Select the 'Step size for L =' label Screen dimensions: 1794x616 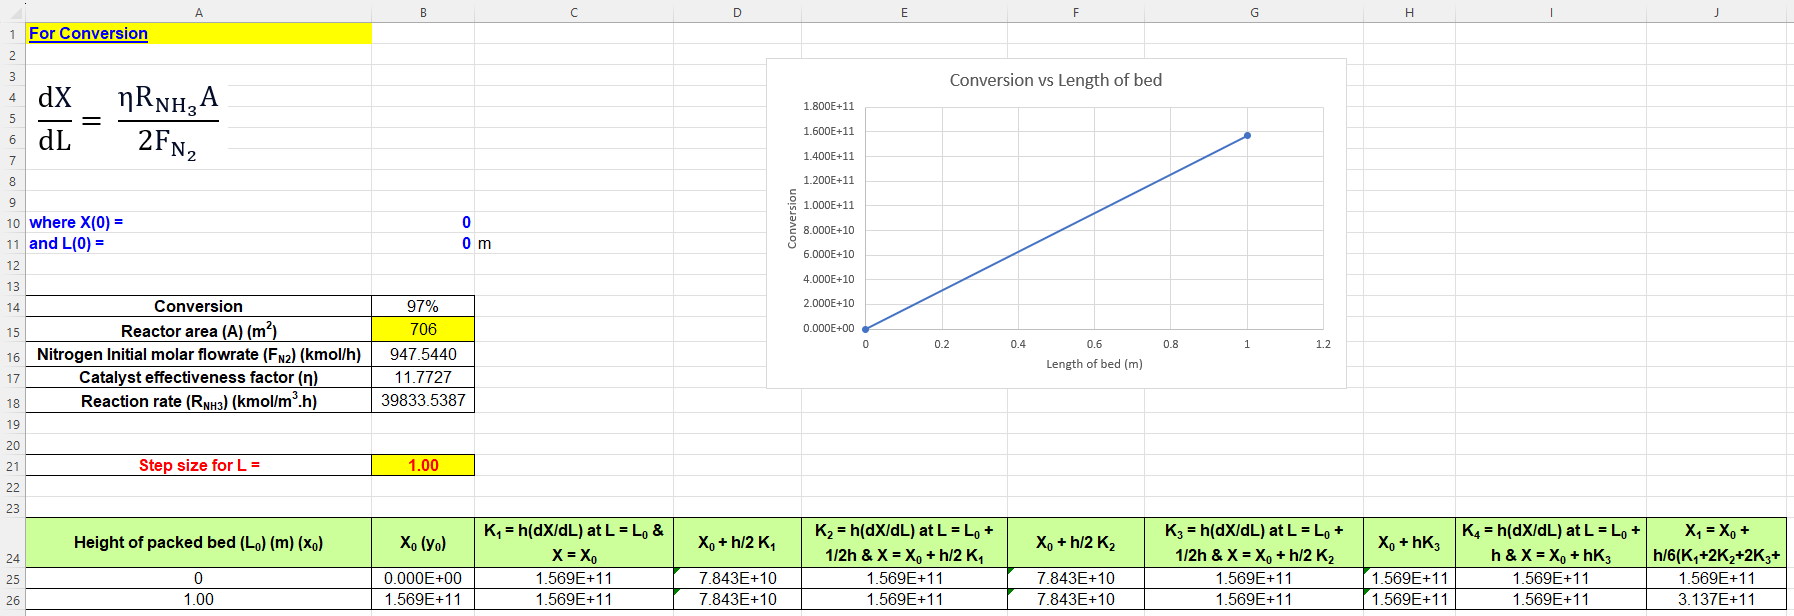198,465
